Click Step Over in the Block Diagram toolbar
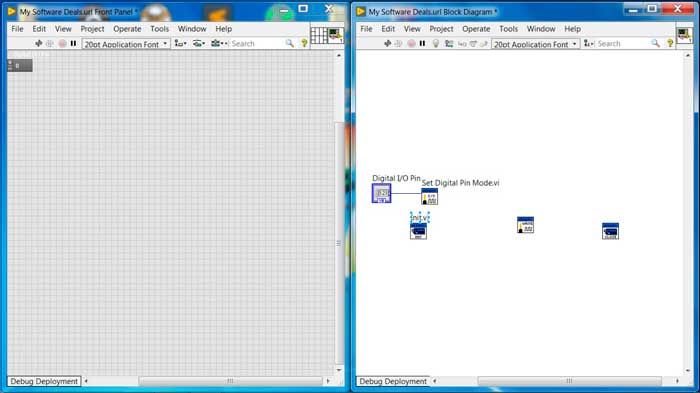Viewport: 700px width, 393px height. pyautogui.click(x=473, y=43)
